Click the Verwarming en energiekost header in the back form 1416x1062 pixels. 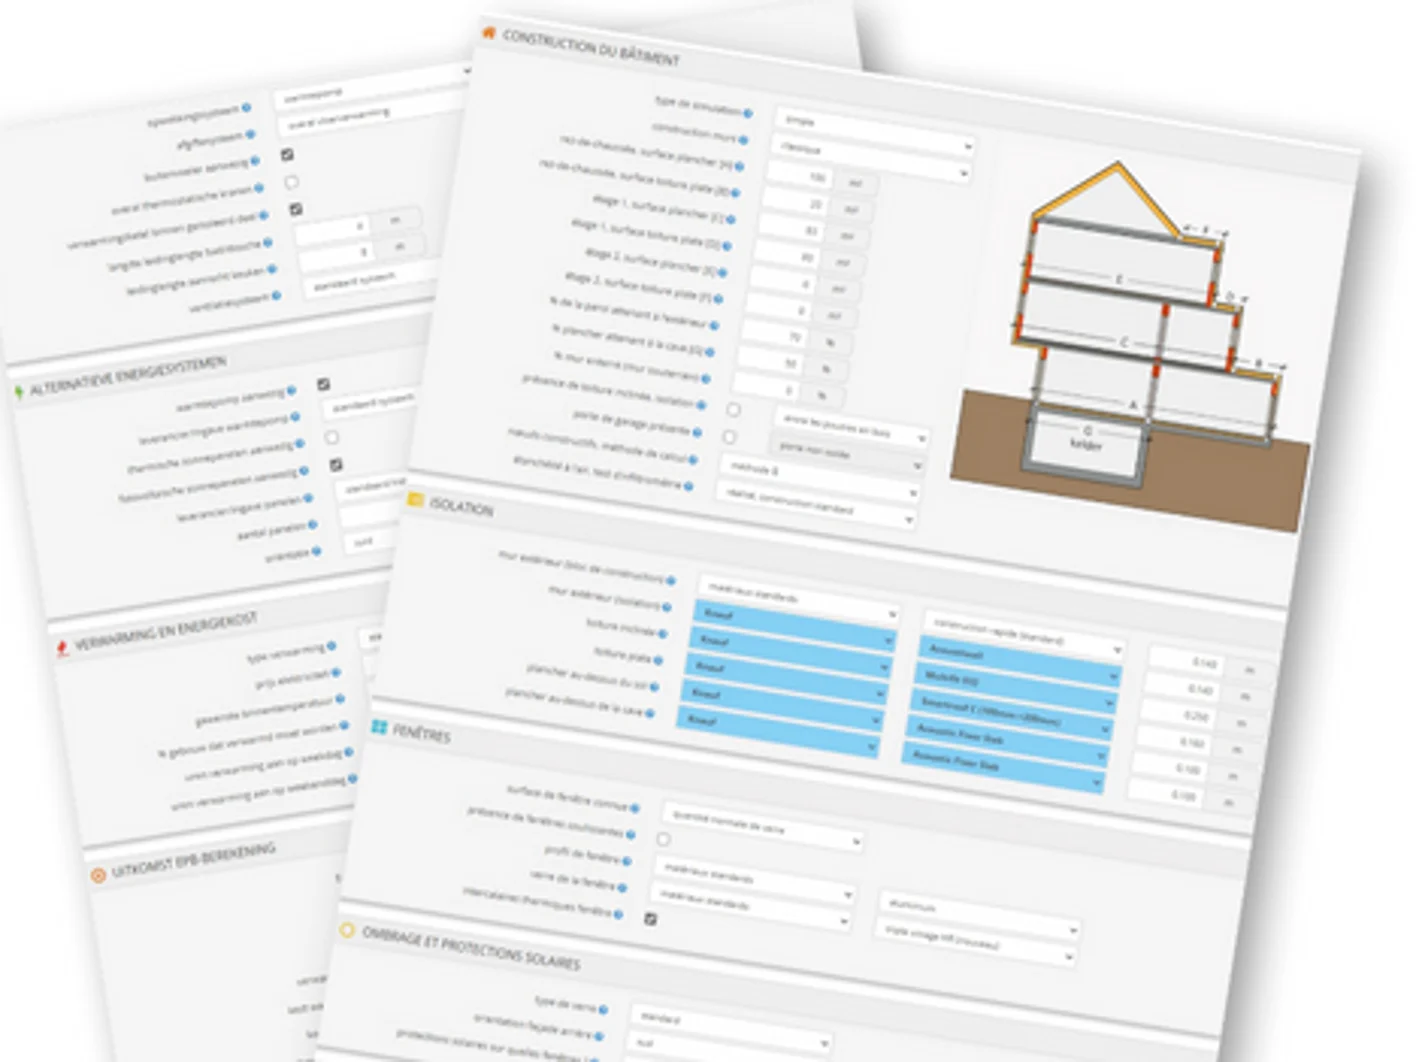click(166, 632)
